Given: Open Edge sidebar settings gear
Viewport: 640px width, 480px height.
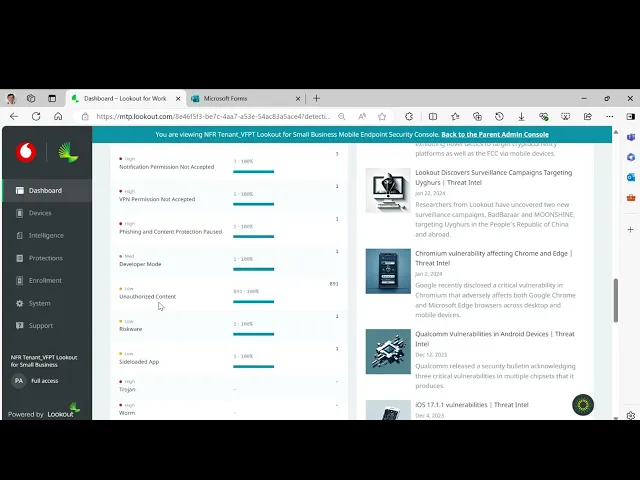Looking at the screenshot, I should click(x=631, y=416).
